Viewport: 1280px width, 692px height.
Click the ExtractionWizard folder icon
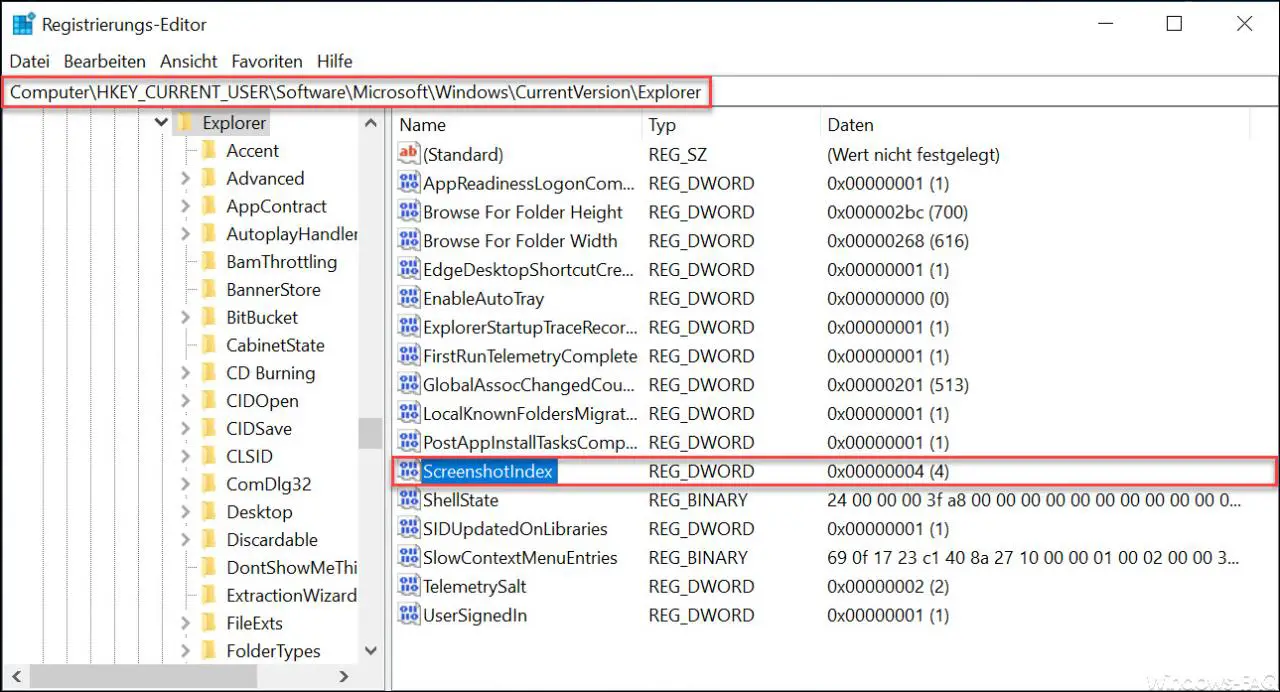(208, 595)
